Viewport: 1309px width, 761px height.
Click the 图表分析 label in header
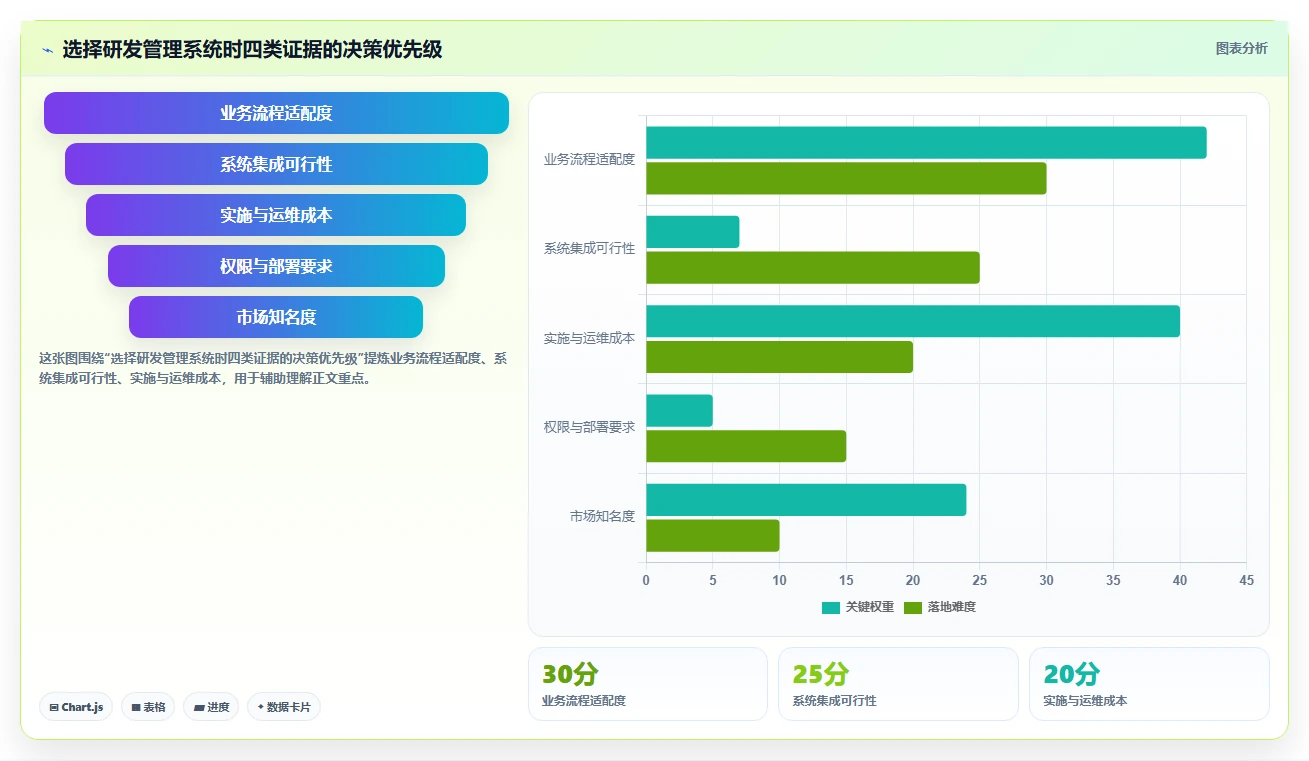(x=1241, y=48)
